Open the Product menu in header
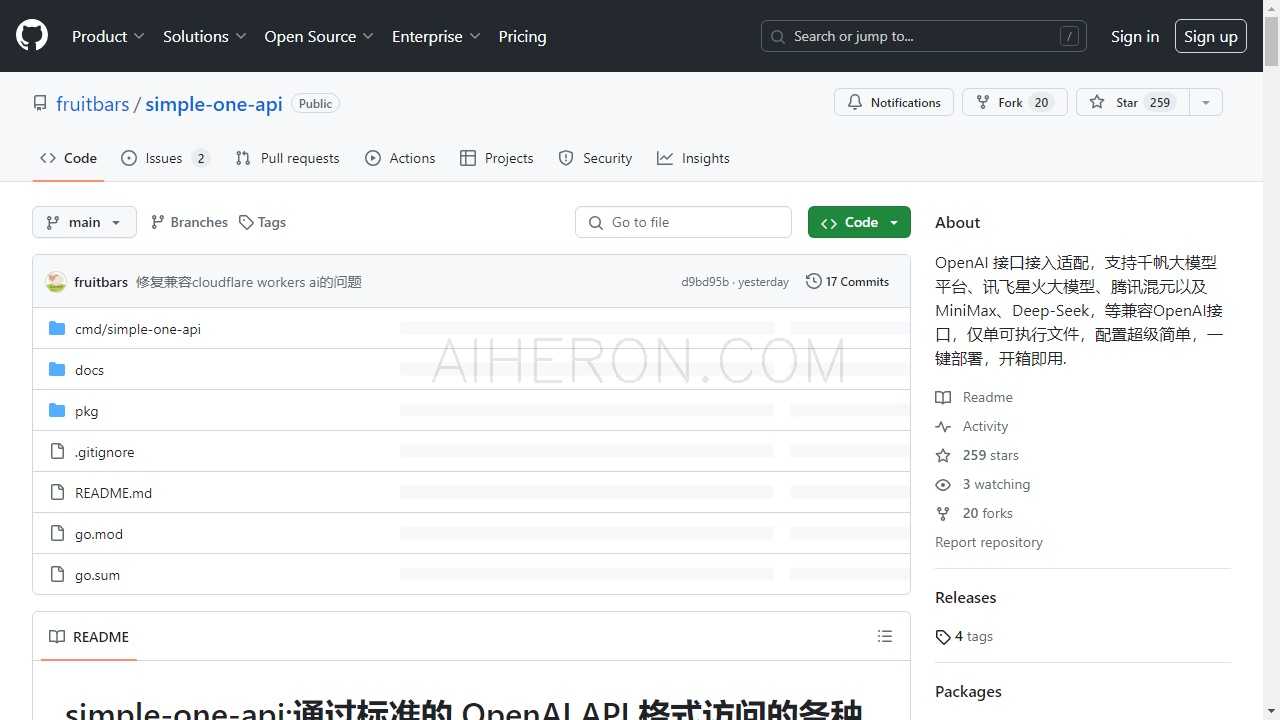The image size is (1280, 720). coord(108,36)
